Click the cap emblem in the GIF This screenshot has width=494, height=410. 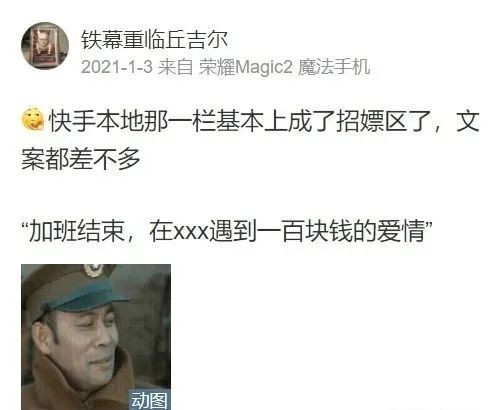coord(94,270)
